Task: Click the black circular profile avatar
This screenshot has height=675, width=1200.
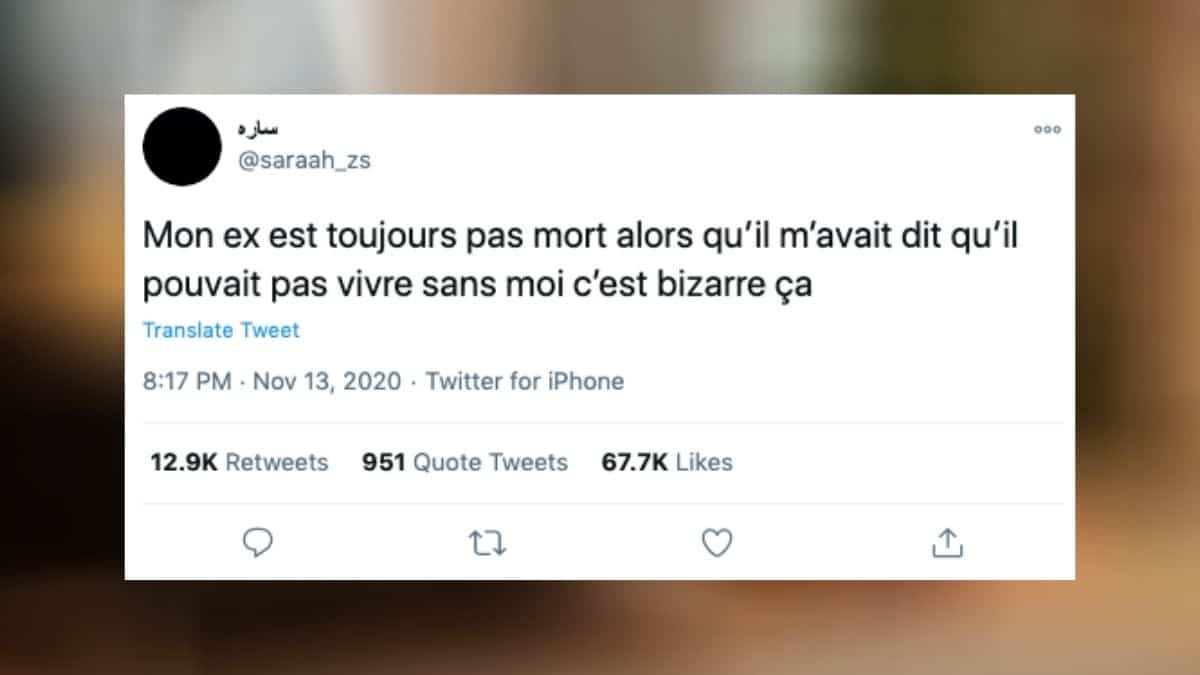Action: [x=182, y=146]
